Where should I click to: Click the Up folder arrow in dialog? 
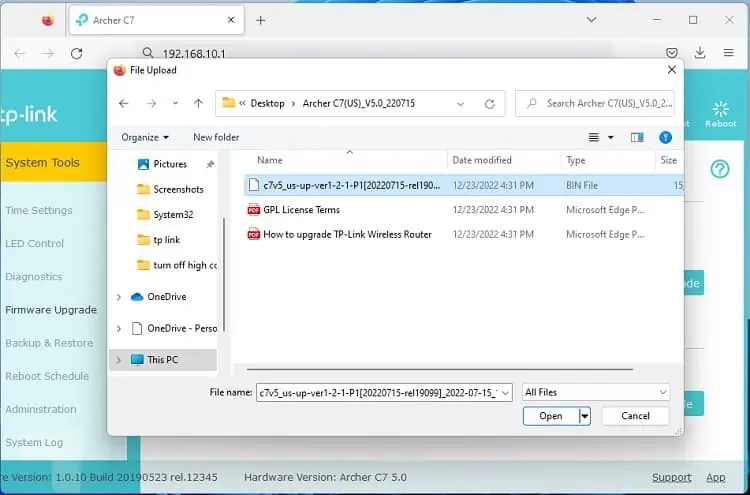(198, 103)
